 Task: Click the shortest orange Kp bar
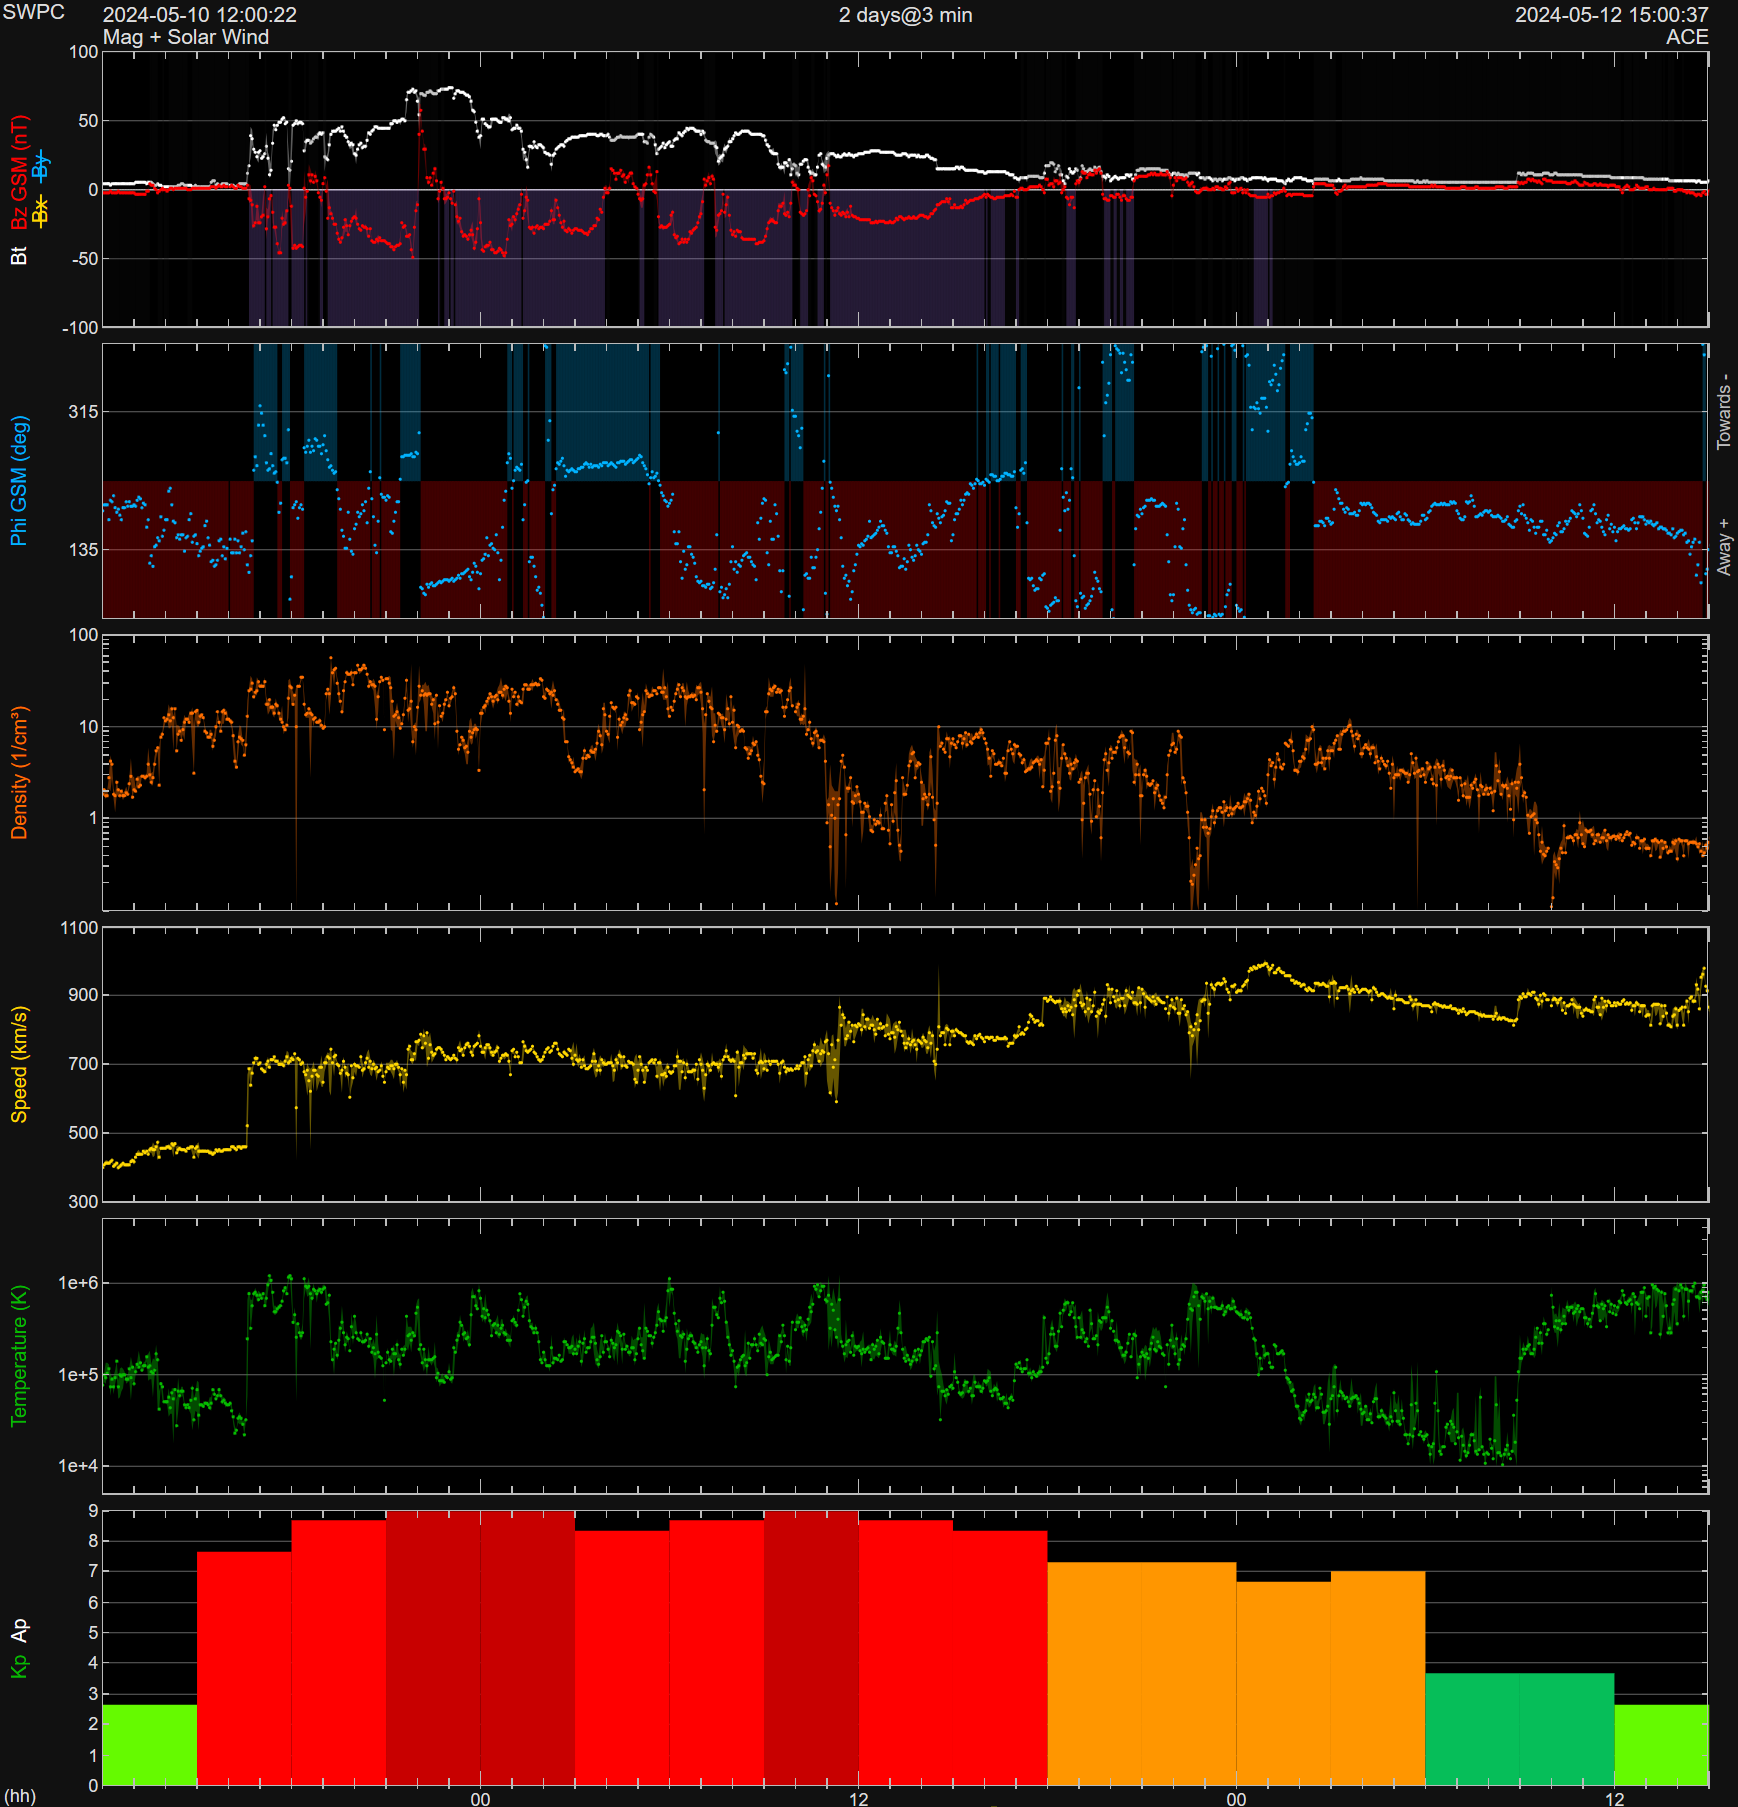coord(1284,1683)
